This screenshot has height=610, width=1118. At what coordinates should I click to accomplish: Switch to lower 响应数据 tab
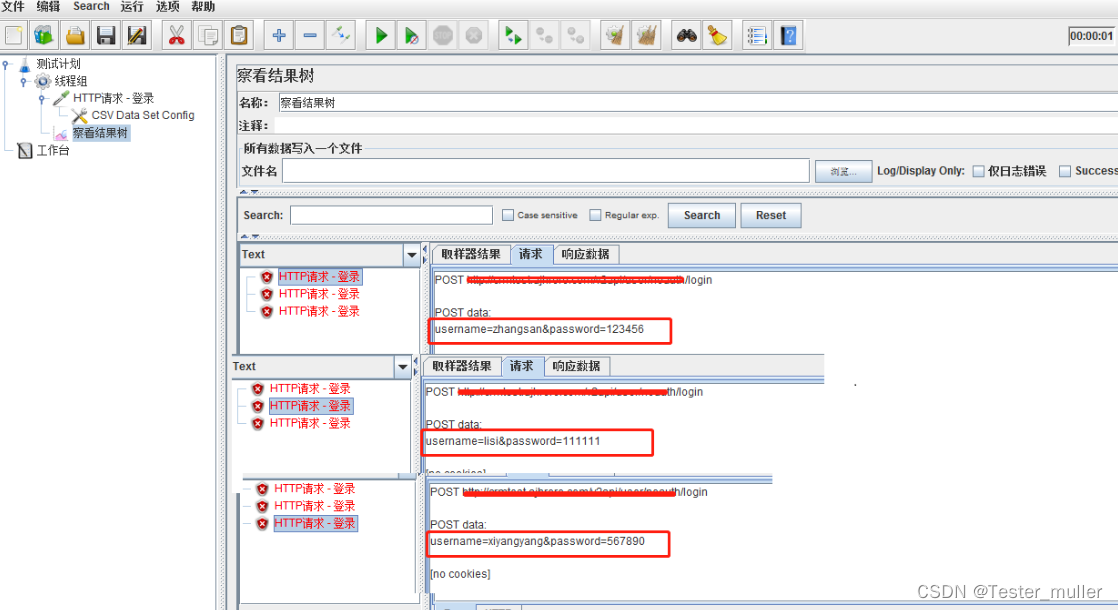pyautogui.click(x=576, y=366)
